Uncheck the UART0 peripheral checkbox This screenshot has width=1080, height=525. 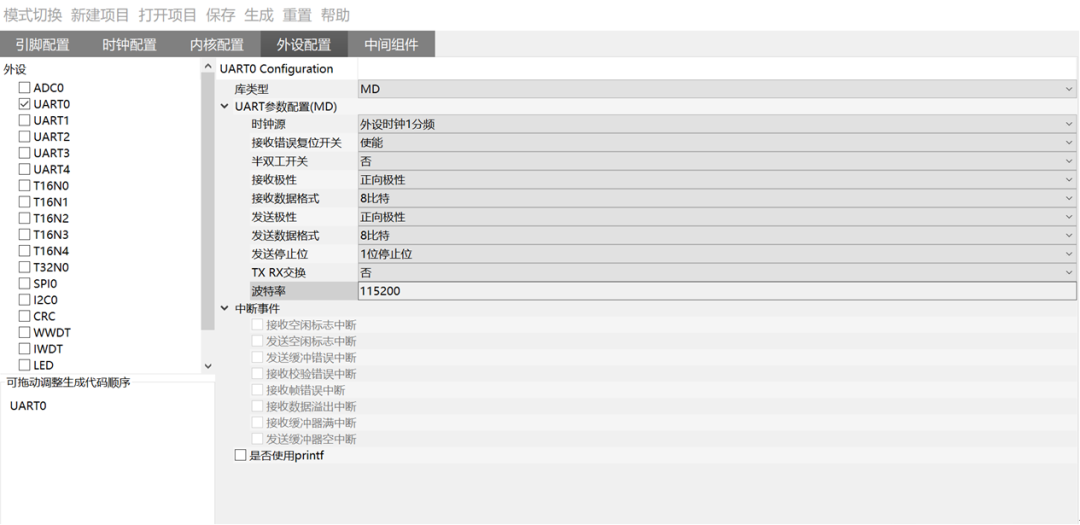pyautogui.click(x=24, y=104)
